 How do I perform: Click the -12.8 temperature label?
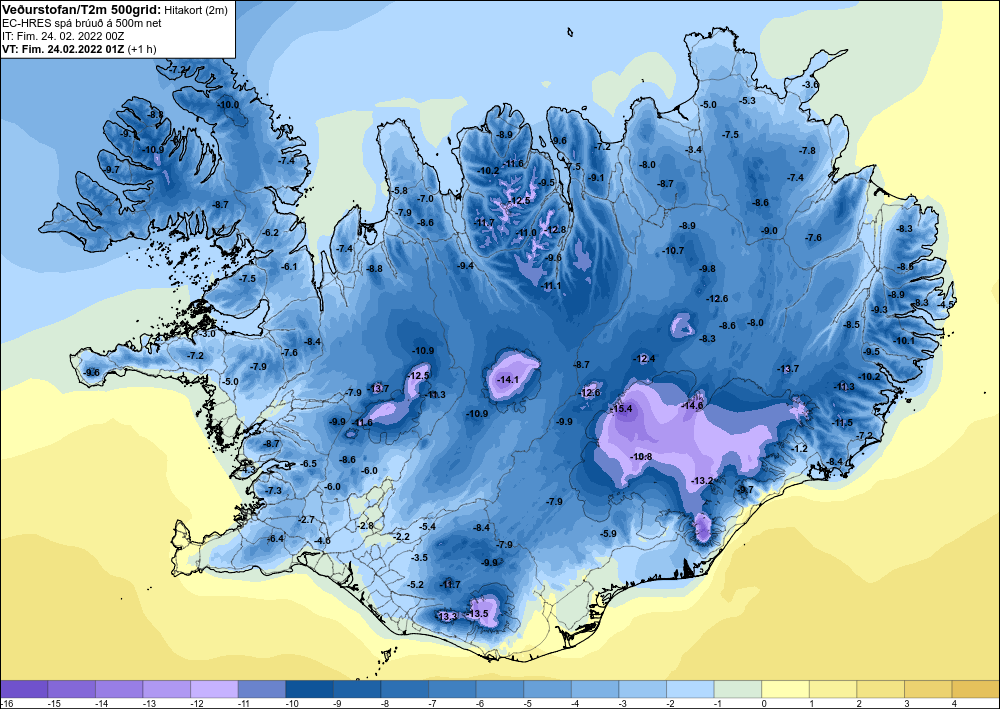(555, 230)
